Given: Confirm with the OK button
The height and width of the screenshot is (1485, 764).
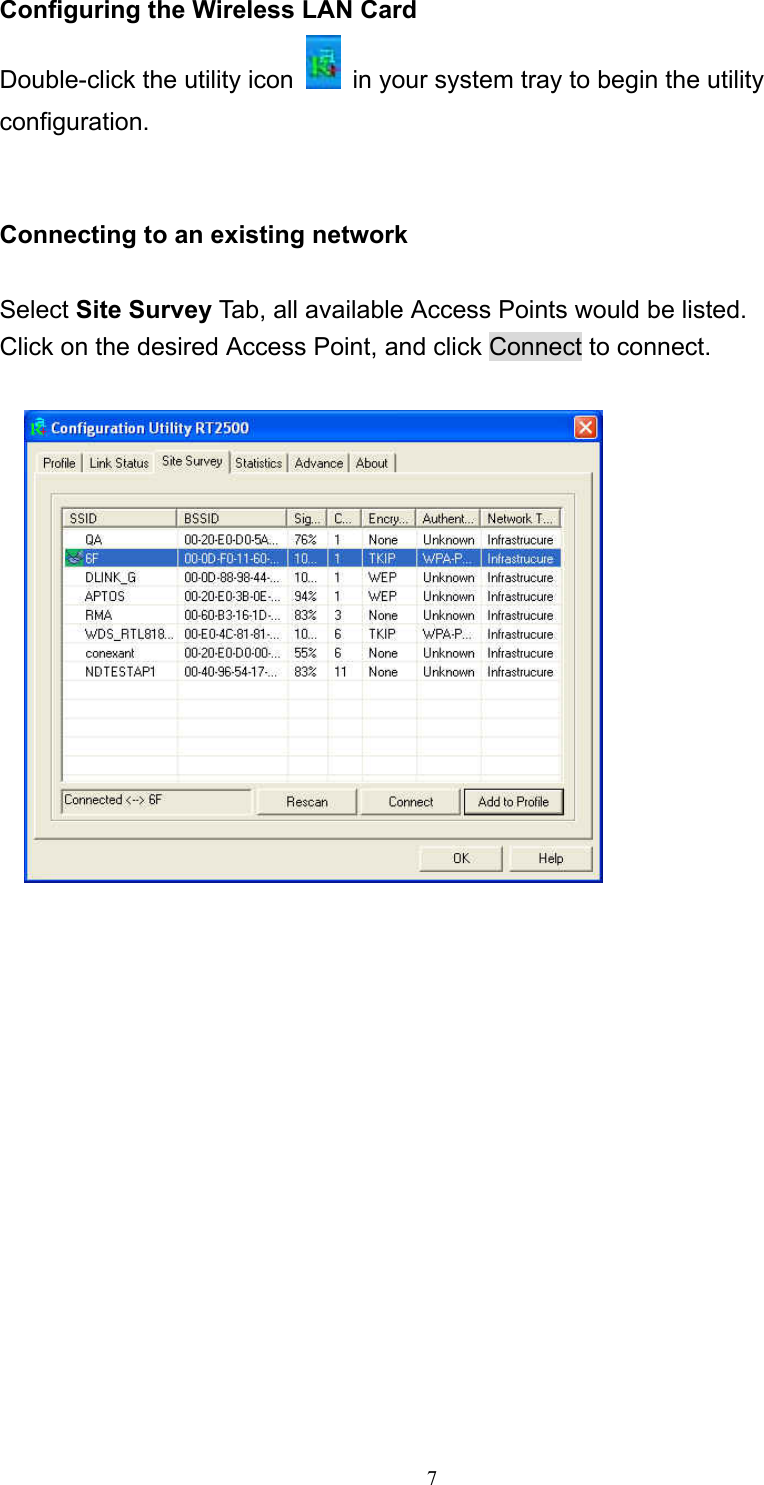Looking at the screenshot, I should point(461,858).
